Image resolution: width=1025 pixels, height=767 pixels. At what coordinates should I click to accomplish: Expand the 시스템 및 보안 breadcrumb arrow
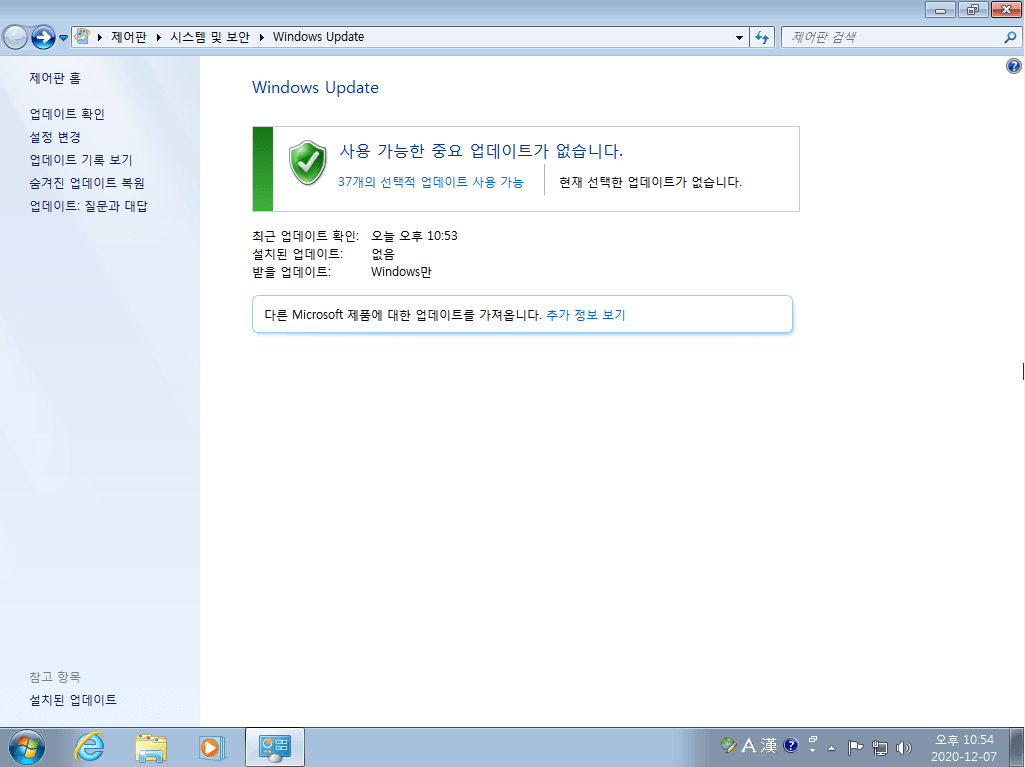click(x=261, y=37)
